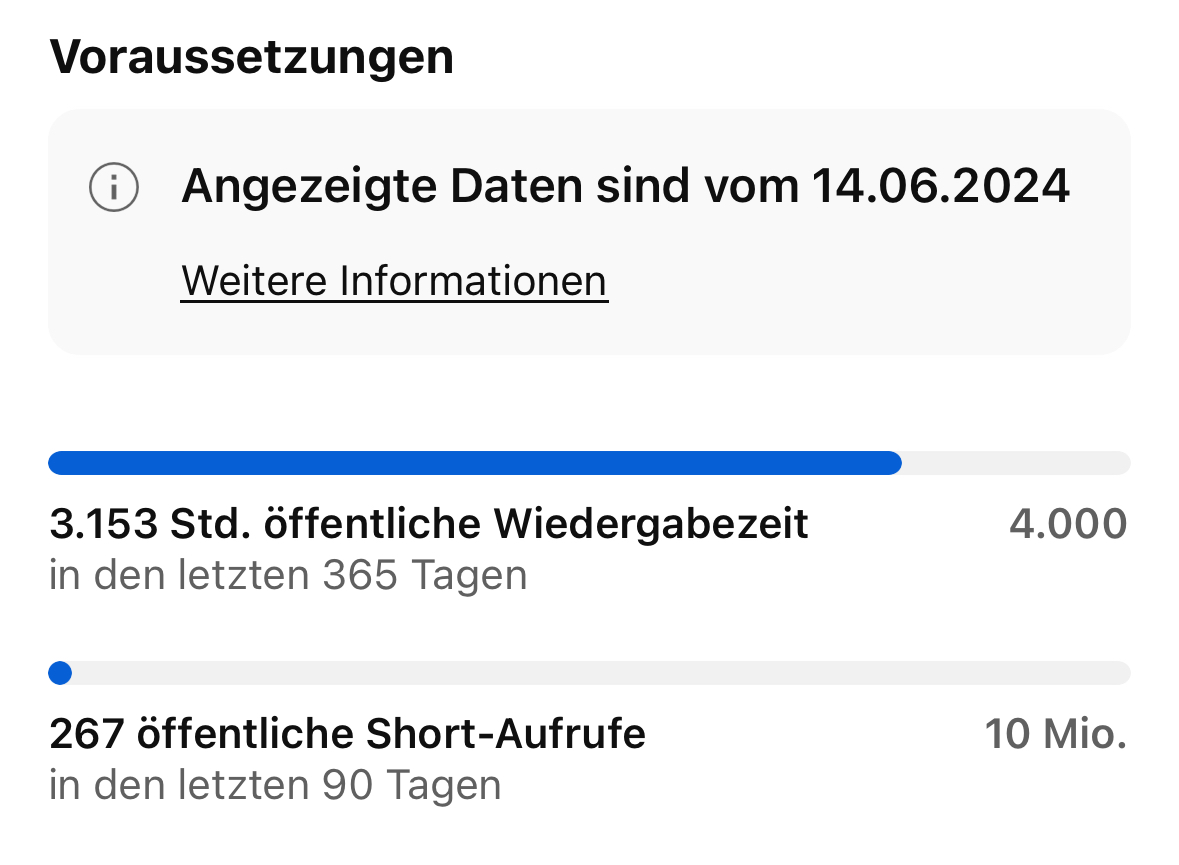Click the word Informationen in the link
Viewport: 1179px width, 865px height.
[x=473, y=281]
